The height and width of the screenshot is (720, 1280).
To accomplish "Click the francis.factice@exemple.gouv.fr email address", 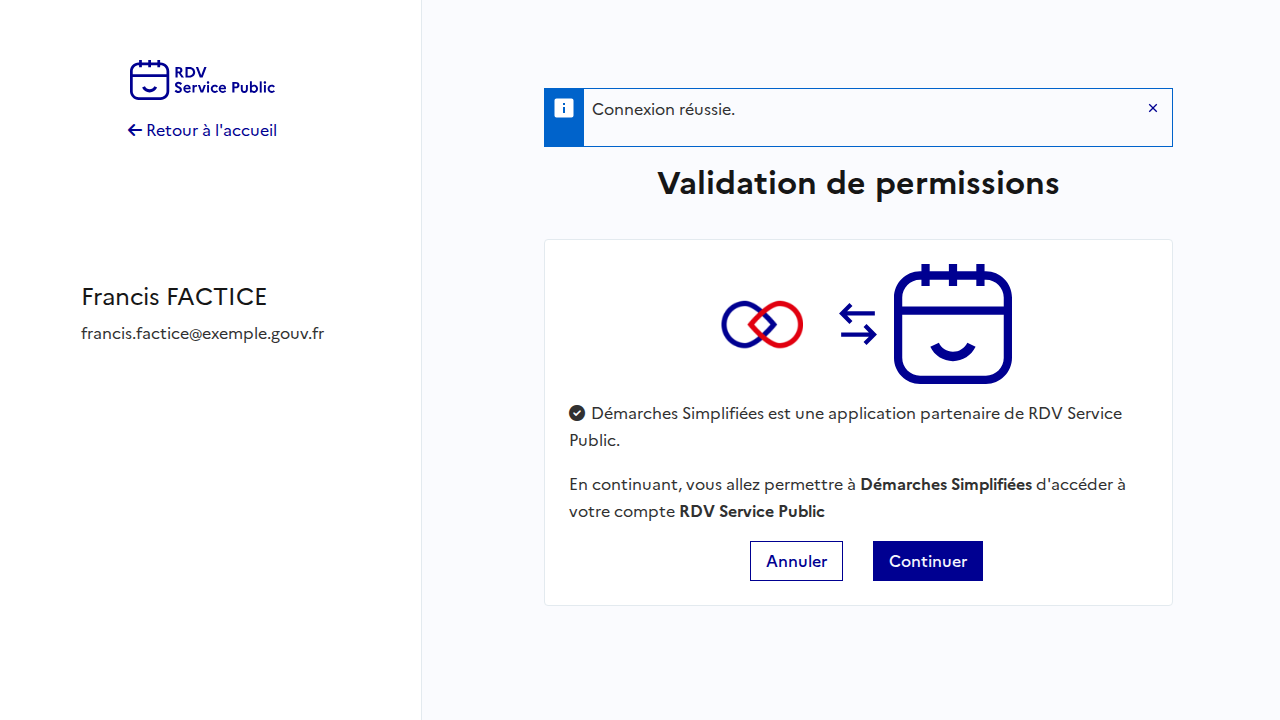I will [202, 333].
